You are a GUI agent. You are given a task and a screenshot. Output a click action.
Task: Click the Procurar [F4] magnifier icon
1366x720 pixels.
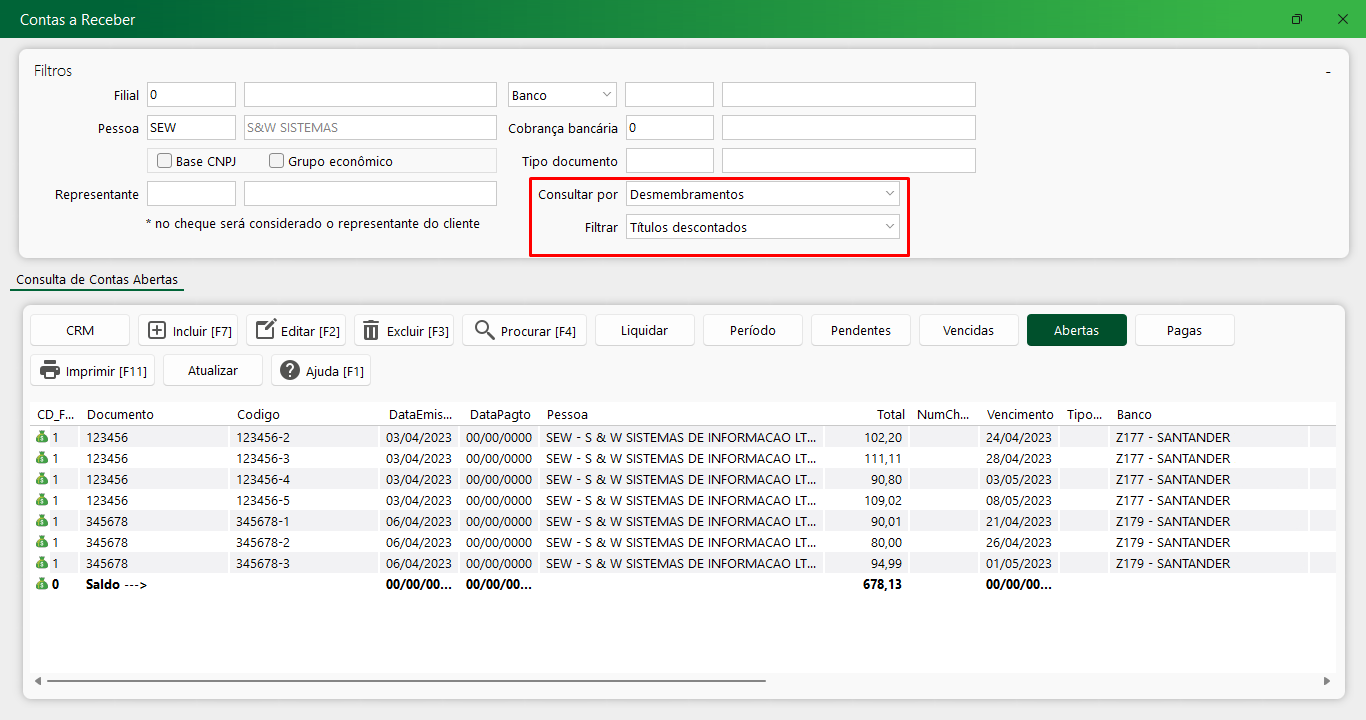coord(485,331)
